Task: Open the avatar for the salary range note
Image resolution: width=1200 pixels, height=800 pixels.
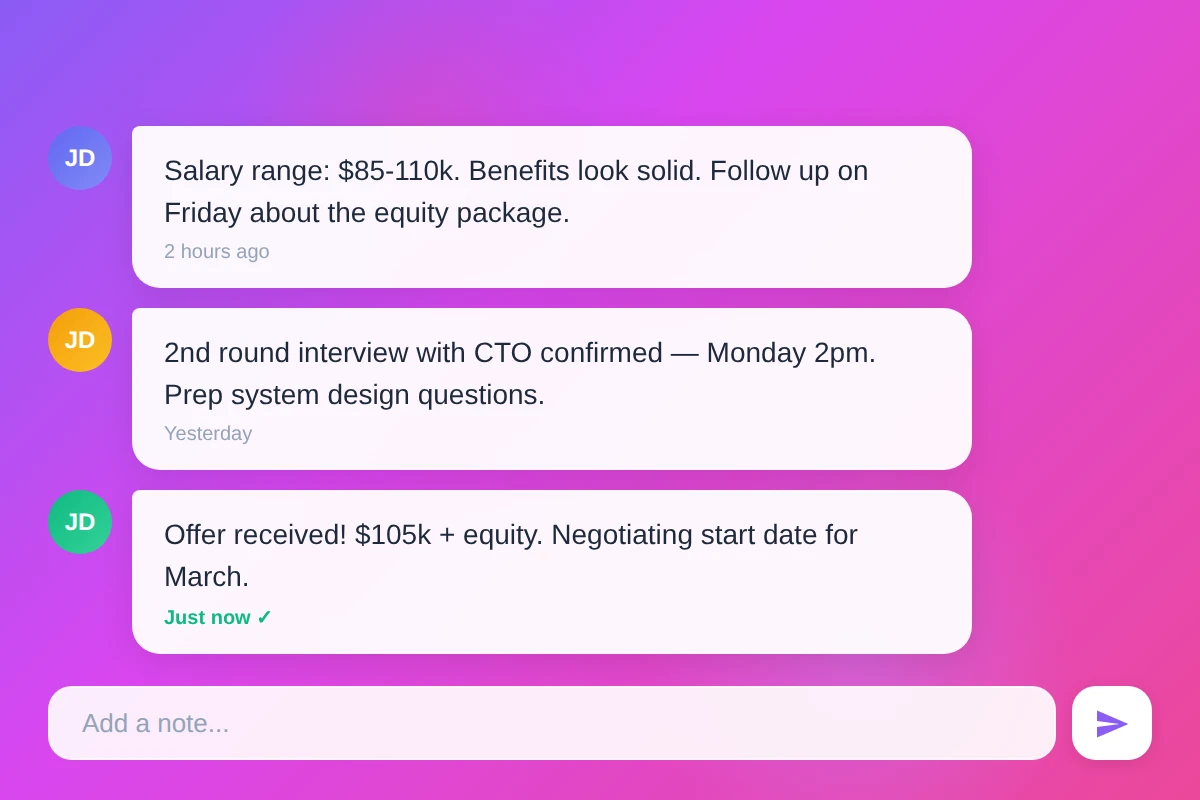Action: (x=80, y=158)
